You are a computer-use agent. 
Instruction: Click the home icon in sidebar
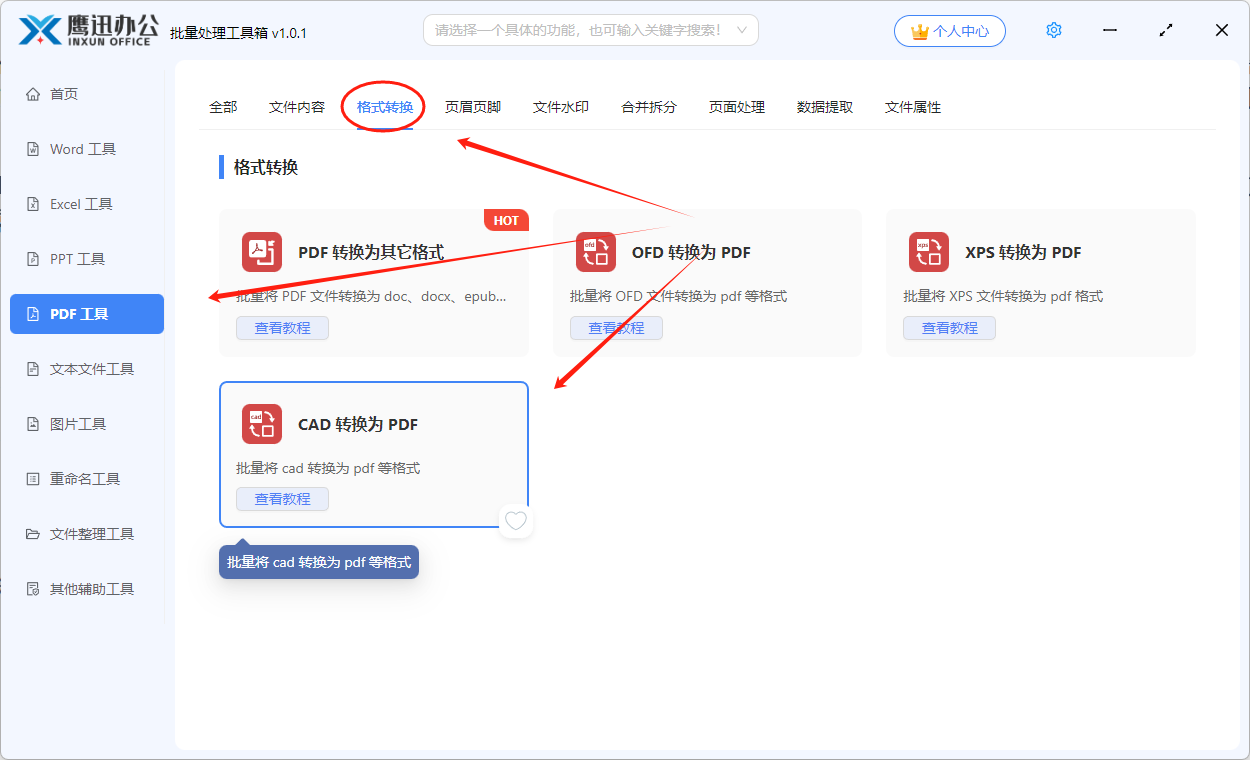click(33, 94)
